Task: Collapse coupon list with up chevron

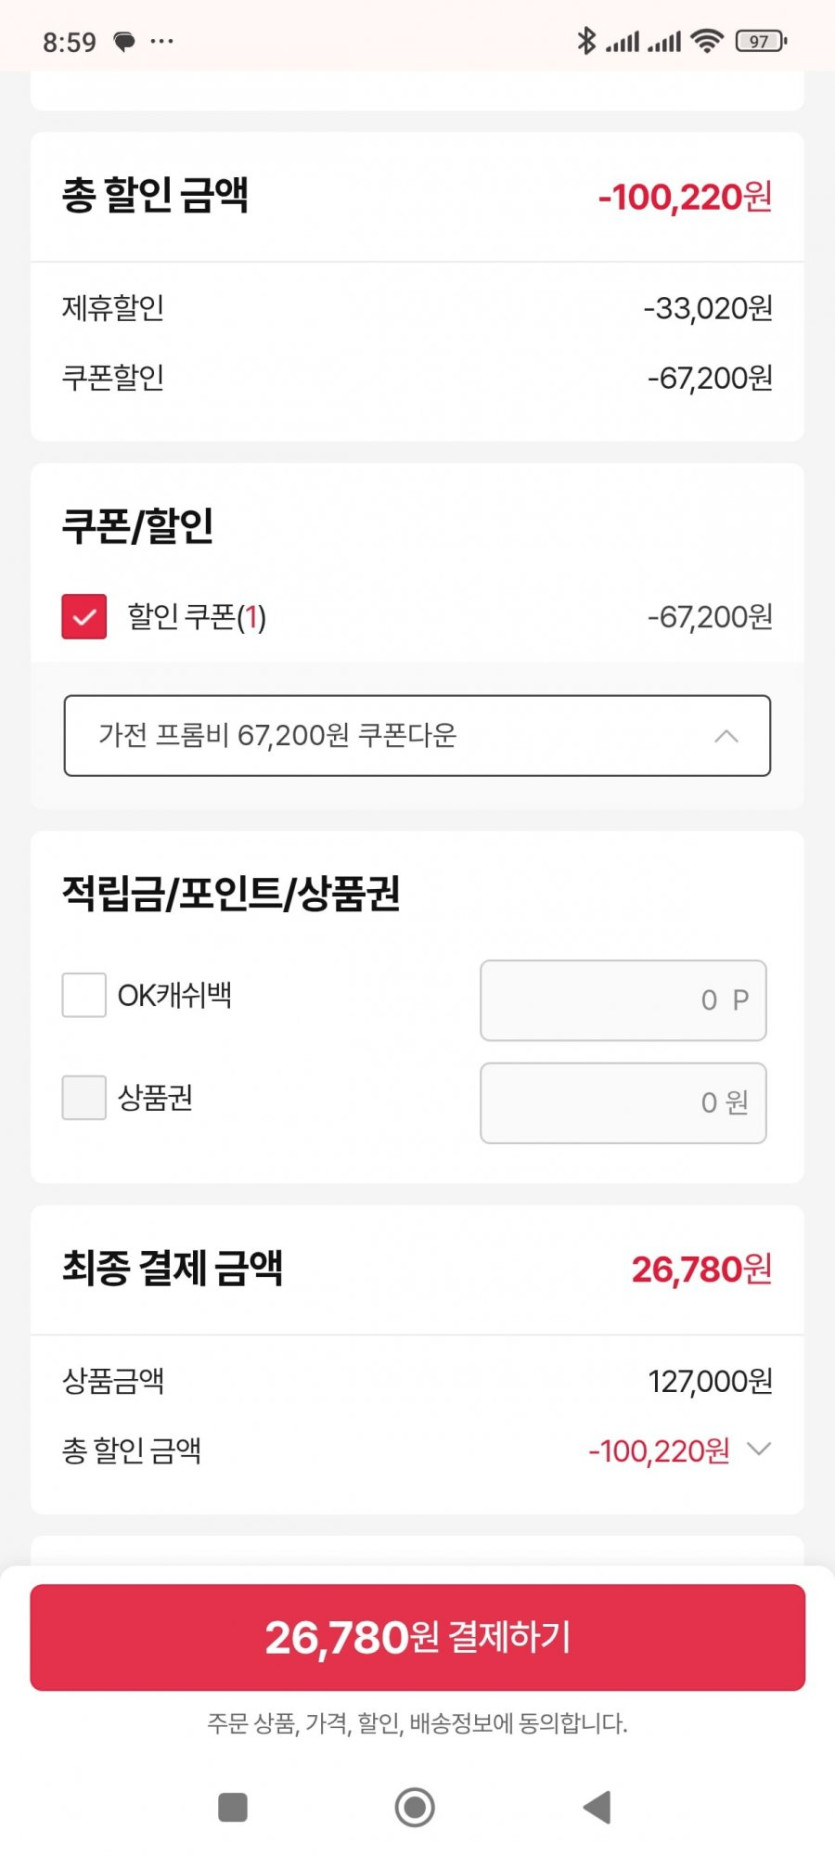Action: pos(727,736)
